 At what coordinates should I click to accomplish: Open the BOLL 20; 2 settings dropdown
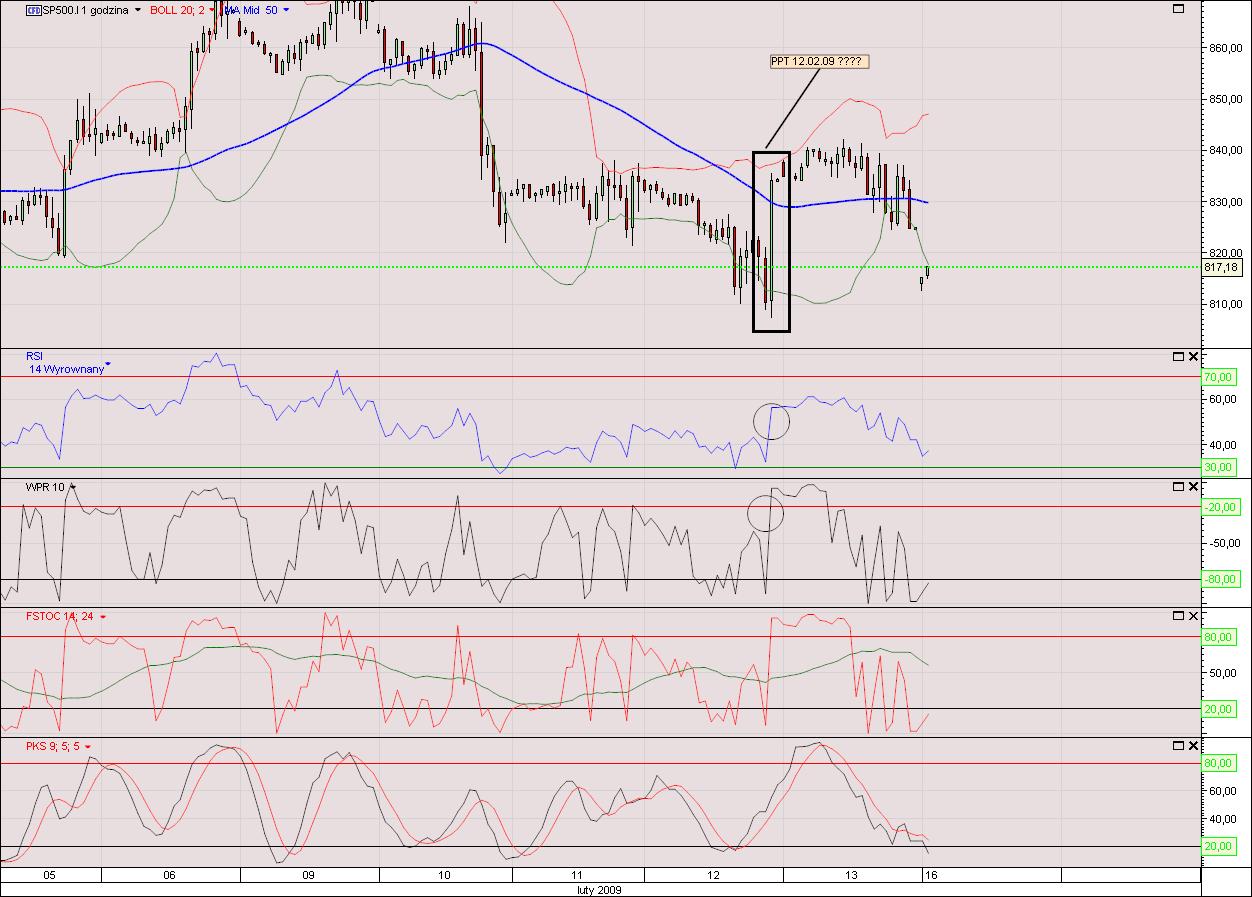pos(212,10)
